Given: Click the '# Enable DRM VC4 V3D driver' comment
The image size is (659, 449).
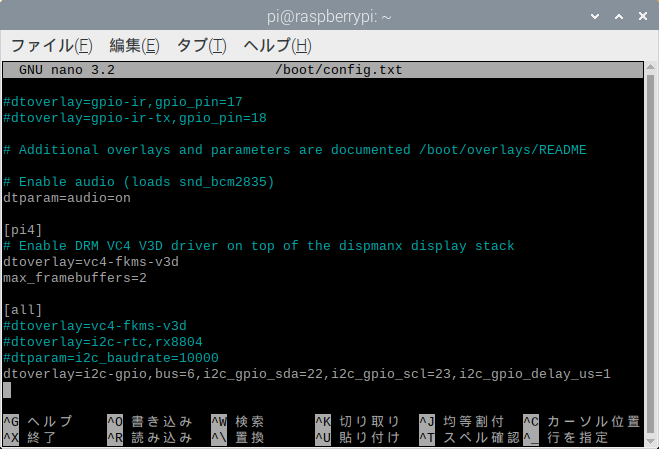Looking at the screenshot, I should (x=258, y=246).
